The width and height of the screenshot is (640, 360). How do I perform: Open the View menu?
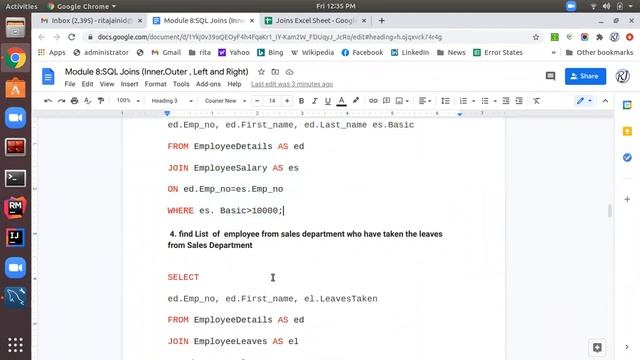click(107, 84)
